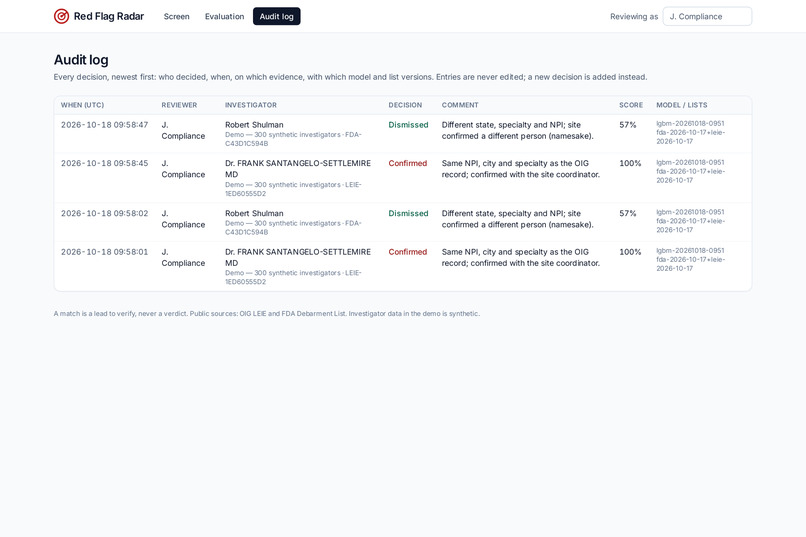Click J. Compliance reviewer in 09:58:47 row
This screenshot has height=537, width=806.
pyautogui.click(x=183, y=131)
